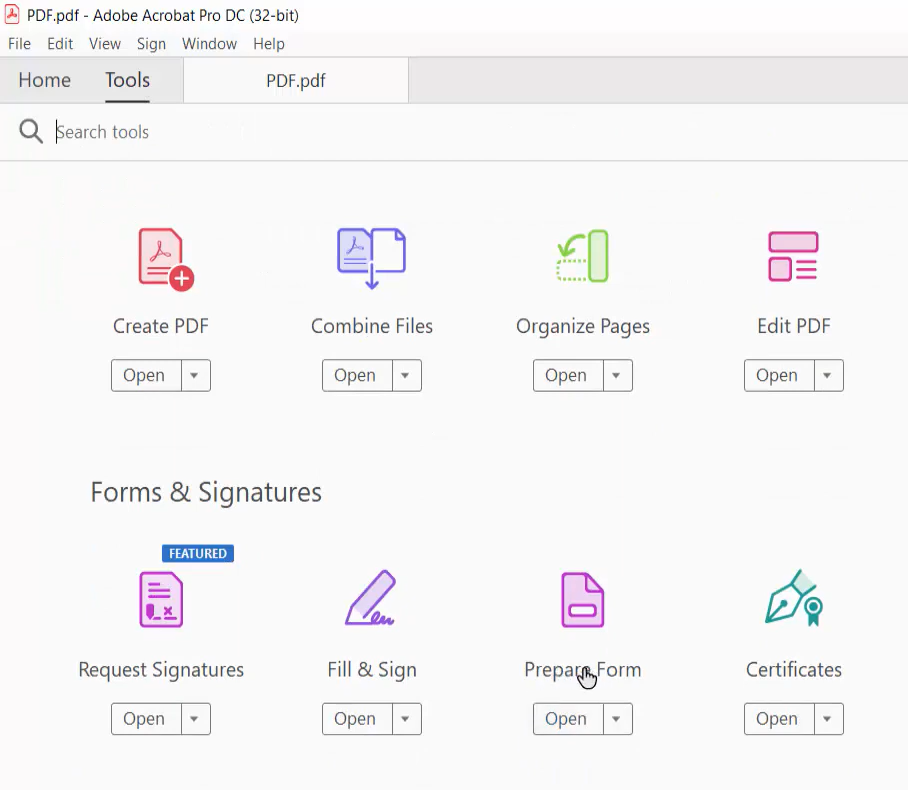The width and height of the screenshot is (908, 790).
Task: Click the Request Signatures tool icon
Action: (161, 599)
